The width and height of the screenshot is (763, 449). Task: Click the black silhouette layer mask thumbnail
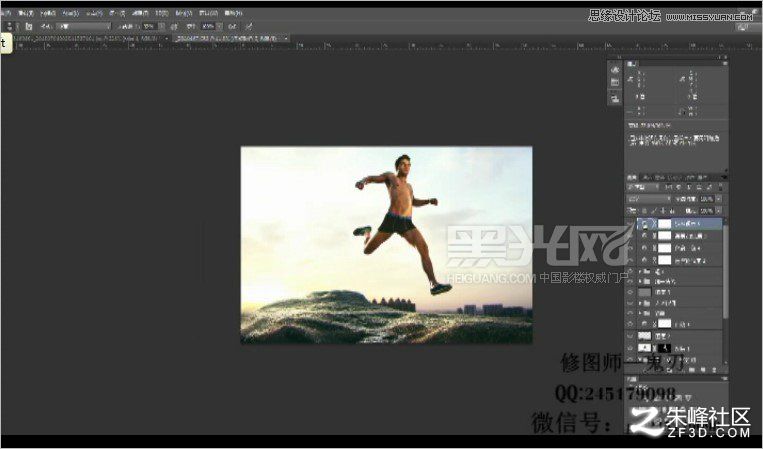(x=665, y=348)
